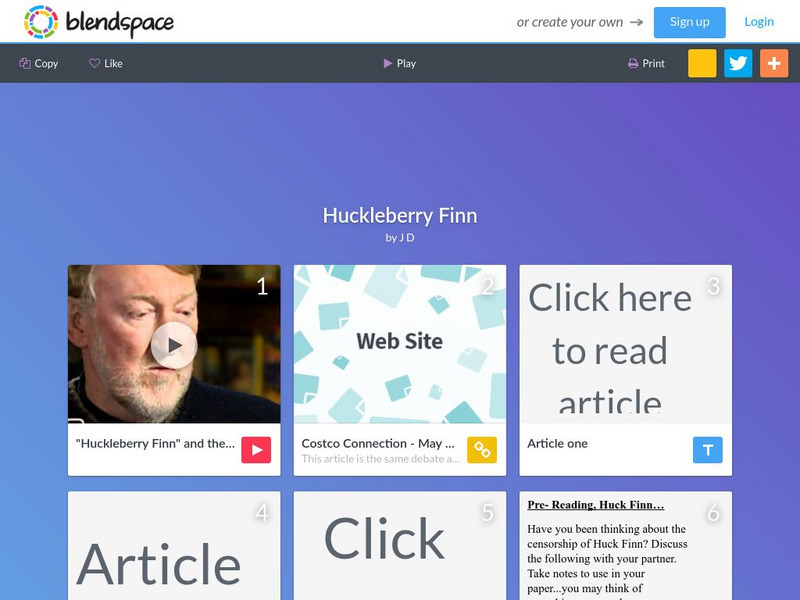
Task: Click the Costco Connection title text
Action: (x=378, y=443)
